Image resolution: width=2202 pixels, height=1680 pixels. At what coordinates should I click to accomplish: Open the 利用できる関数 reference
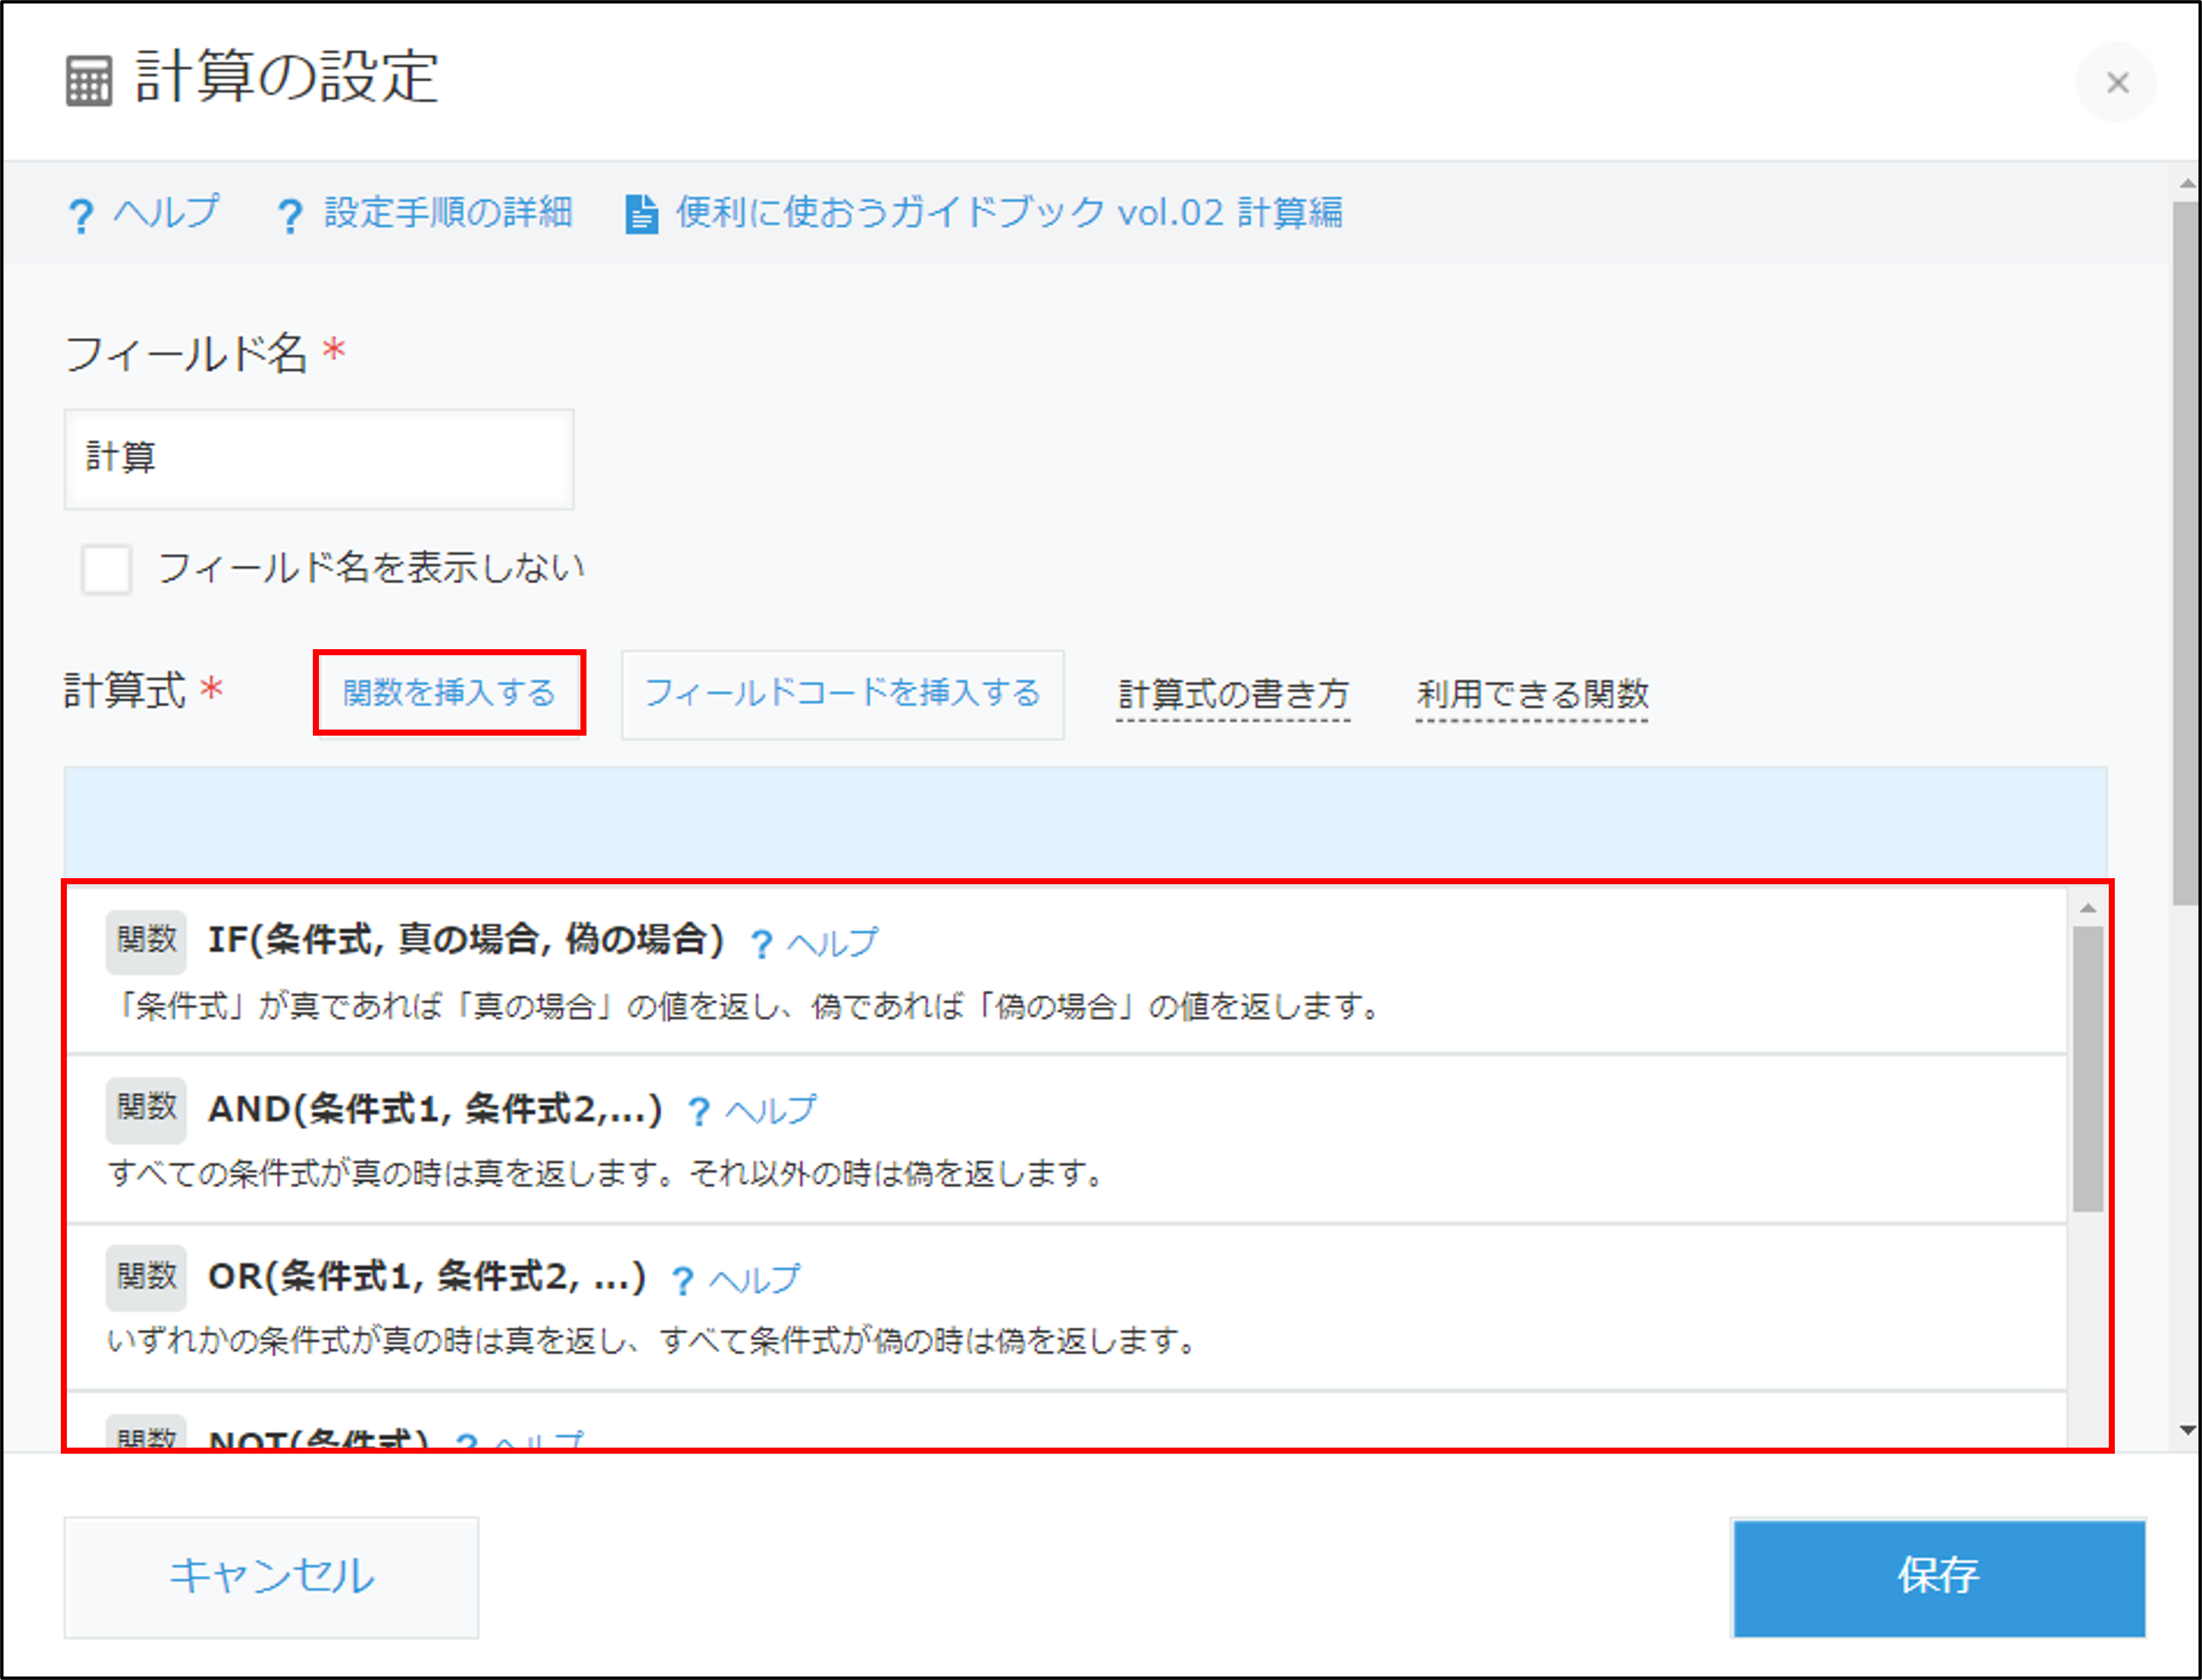pyautogui.click(x=1532, y=695)
